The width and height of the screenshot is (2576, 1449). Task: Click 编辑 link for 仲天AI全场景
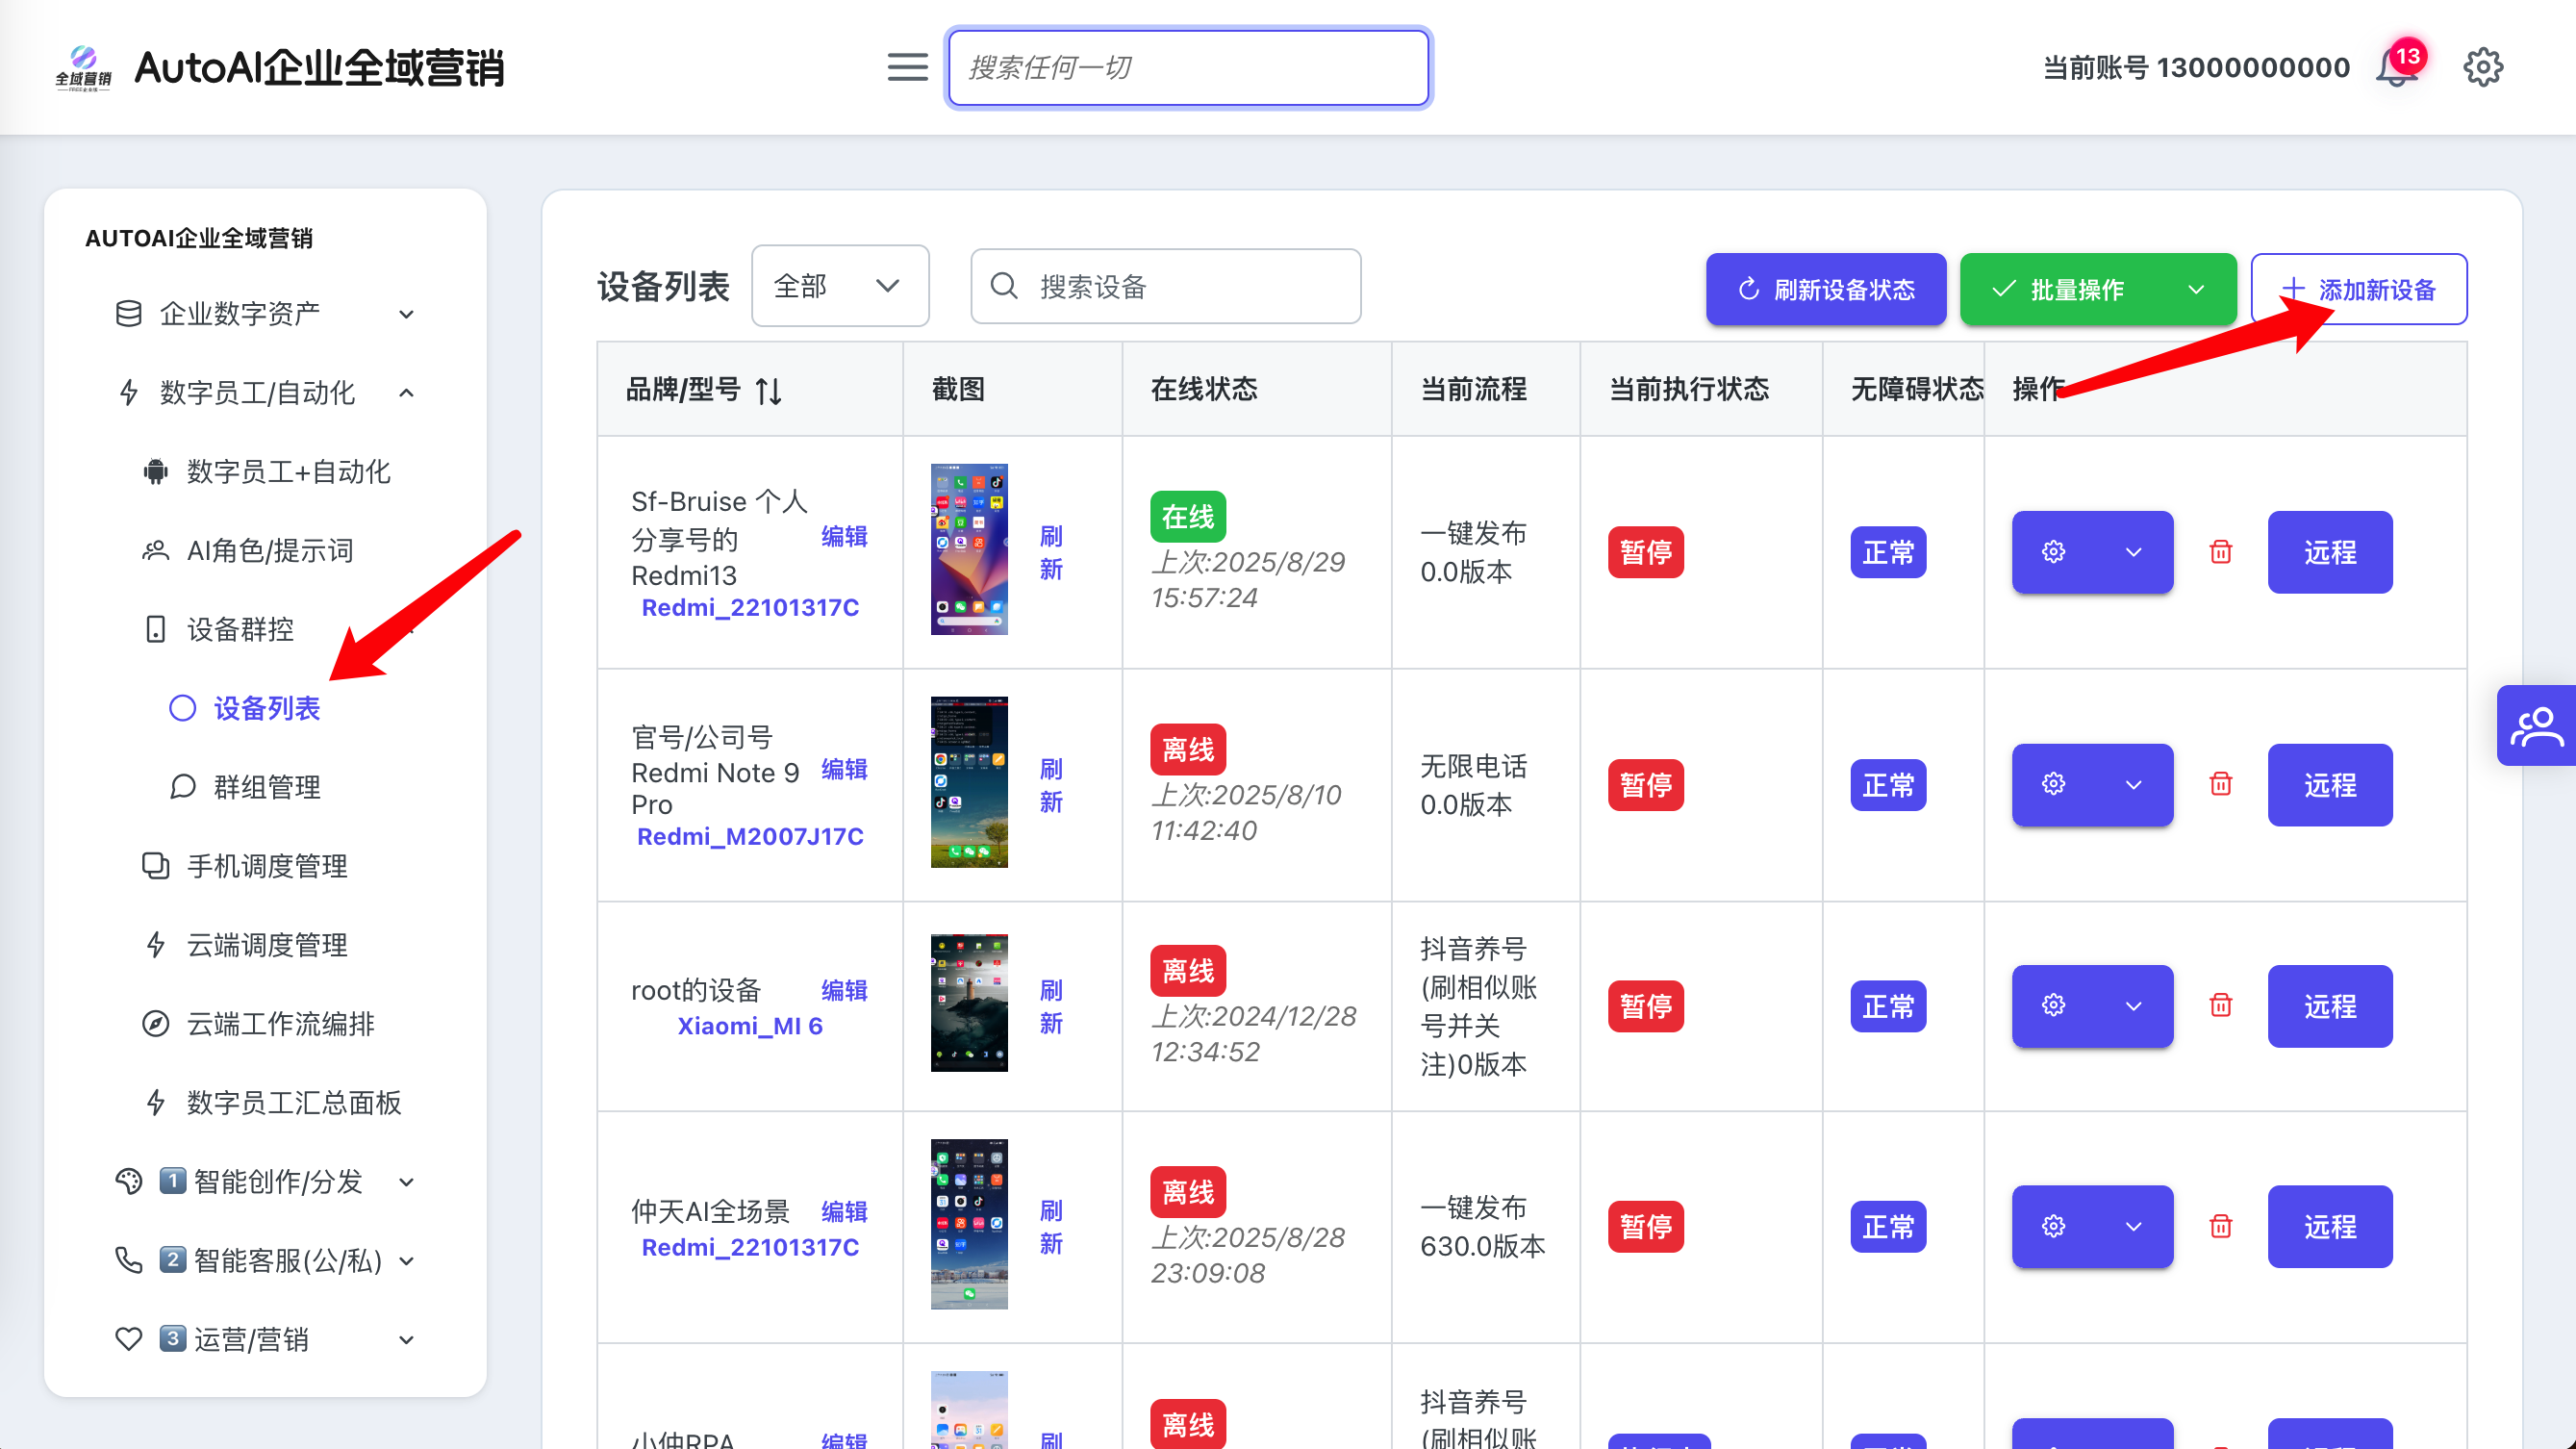(844, 1211)
